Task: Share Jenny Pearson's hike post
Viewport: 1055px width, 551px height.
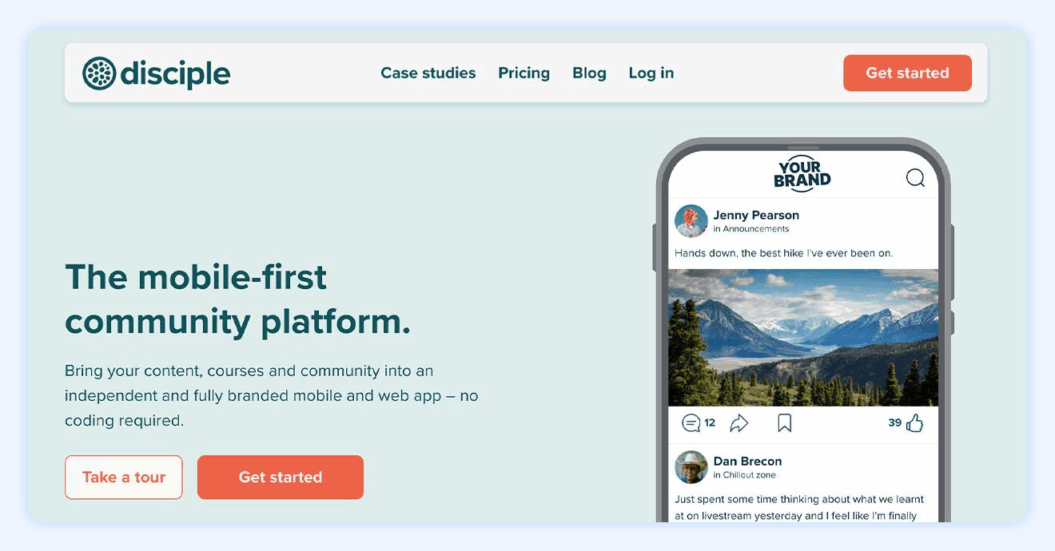Action: [739, 423]
